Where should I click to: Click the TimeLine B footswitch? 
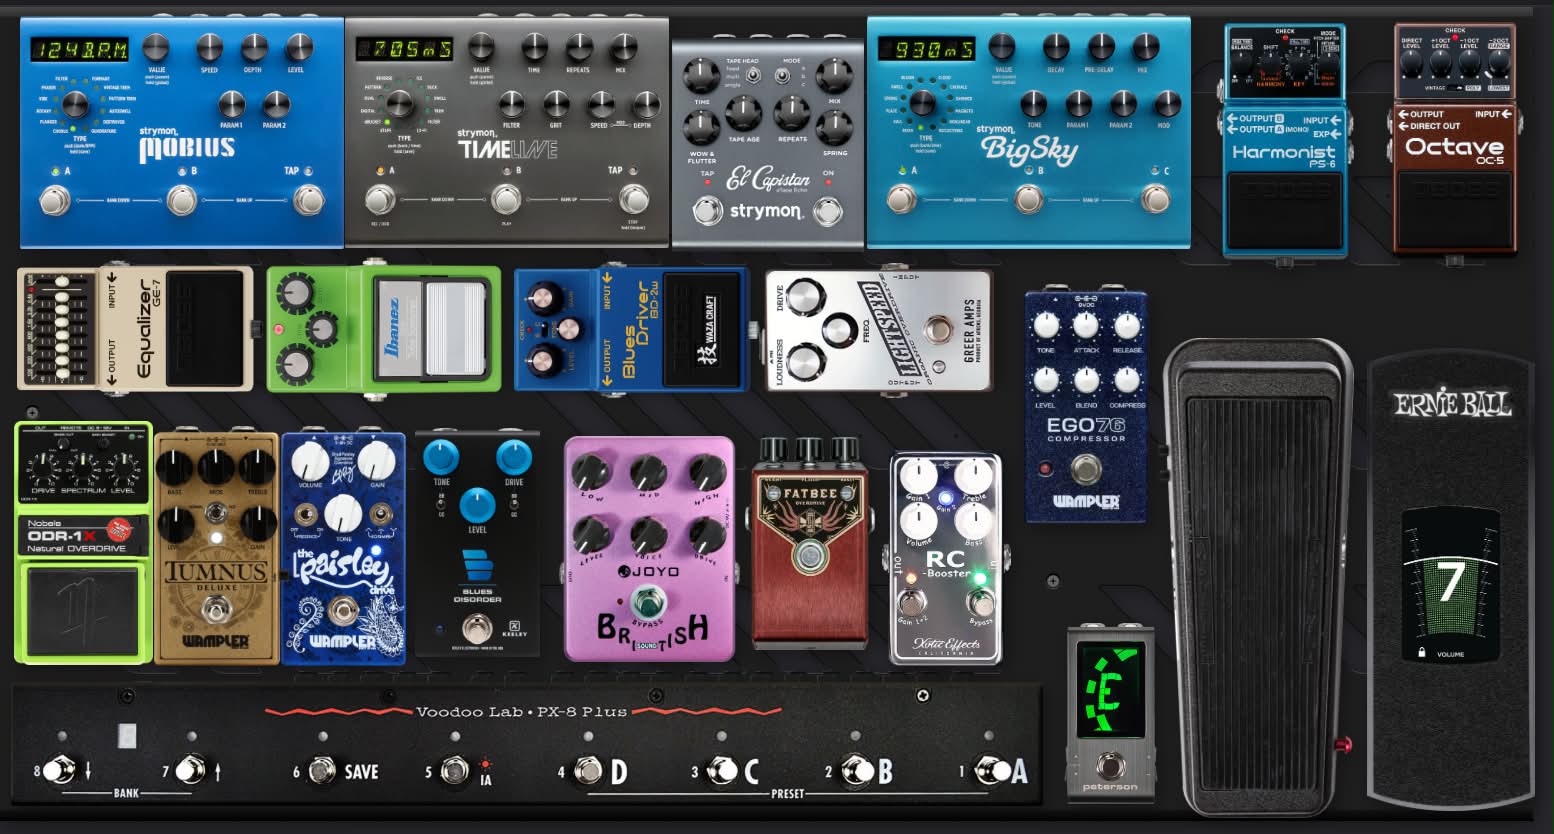pyautogui.click(x=506, y=200)
